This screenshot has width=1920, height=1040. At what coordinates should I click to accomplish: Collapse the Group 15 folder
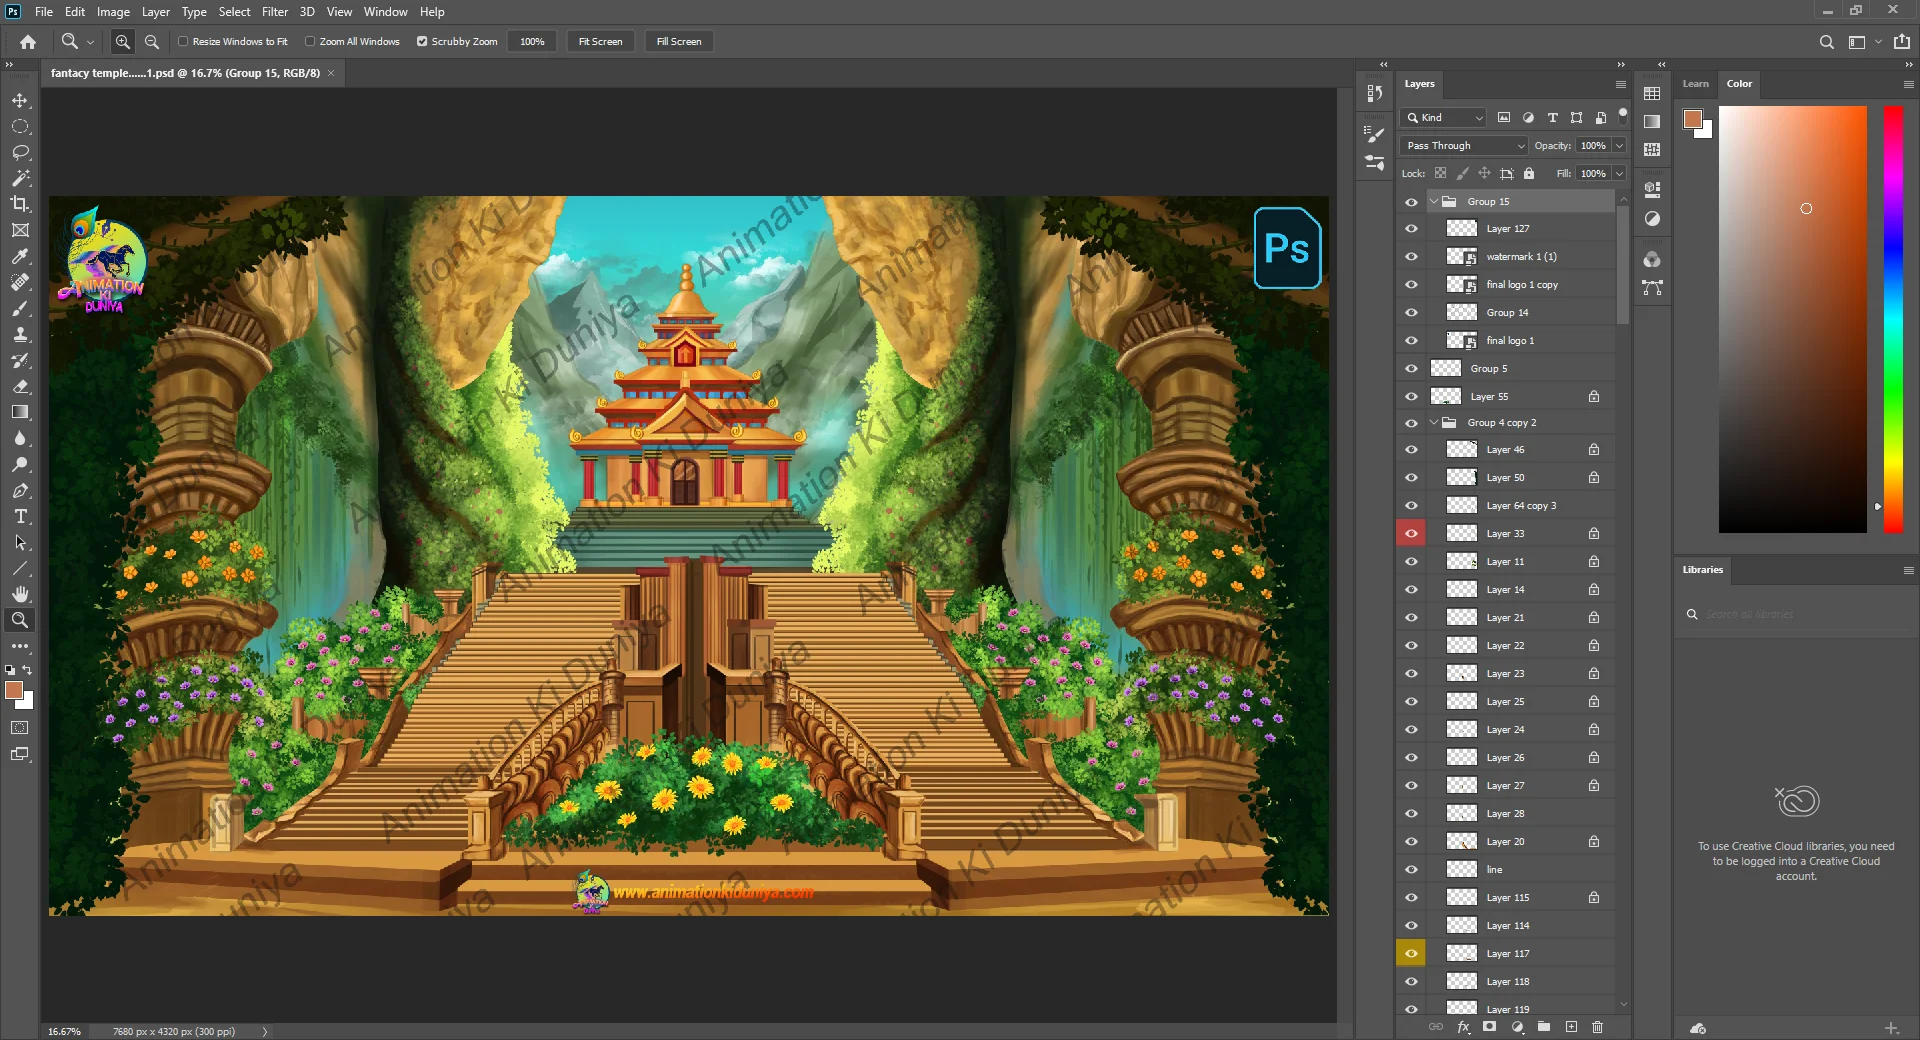1434,202
